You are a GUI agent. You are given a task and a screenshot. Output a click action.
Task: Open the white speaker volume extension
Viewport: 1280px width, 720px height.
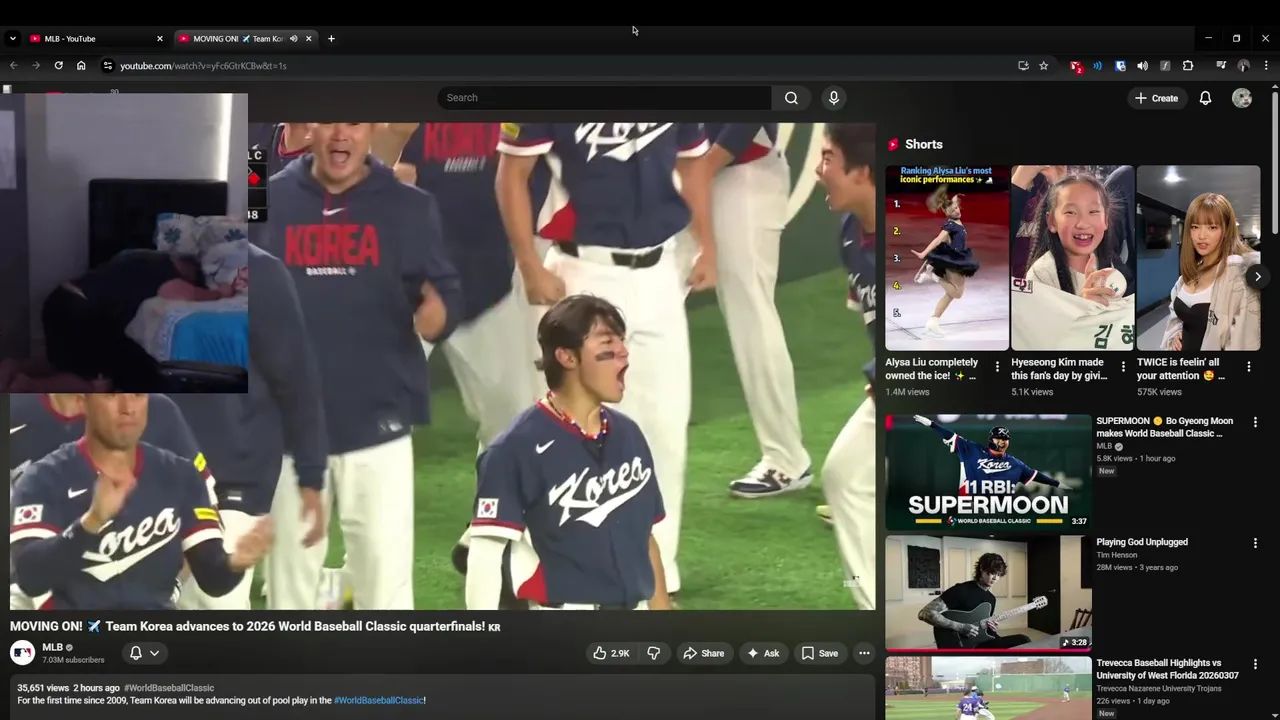(x=1142, y=66)
